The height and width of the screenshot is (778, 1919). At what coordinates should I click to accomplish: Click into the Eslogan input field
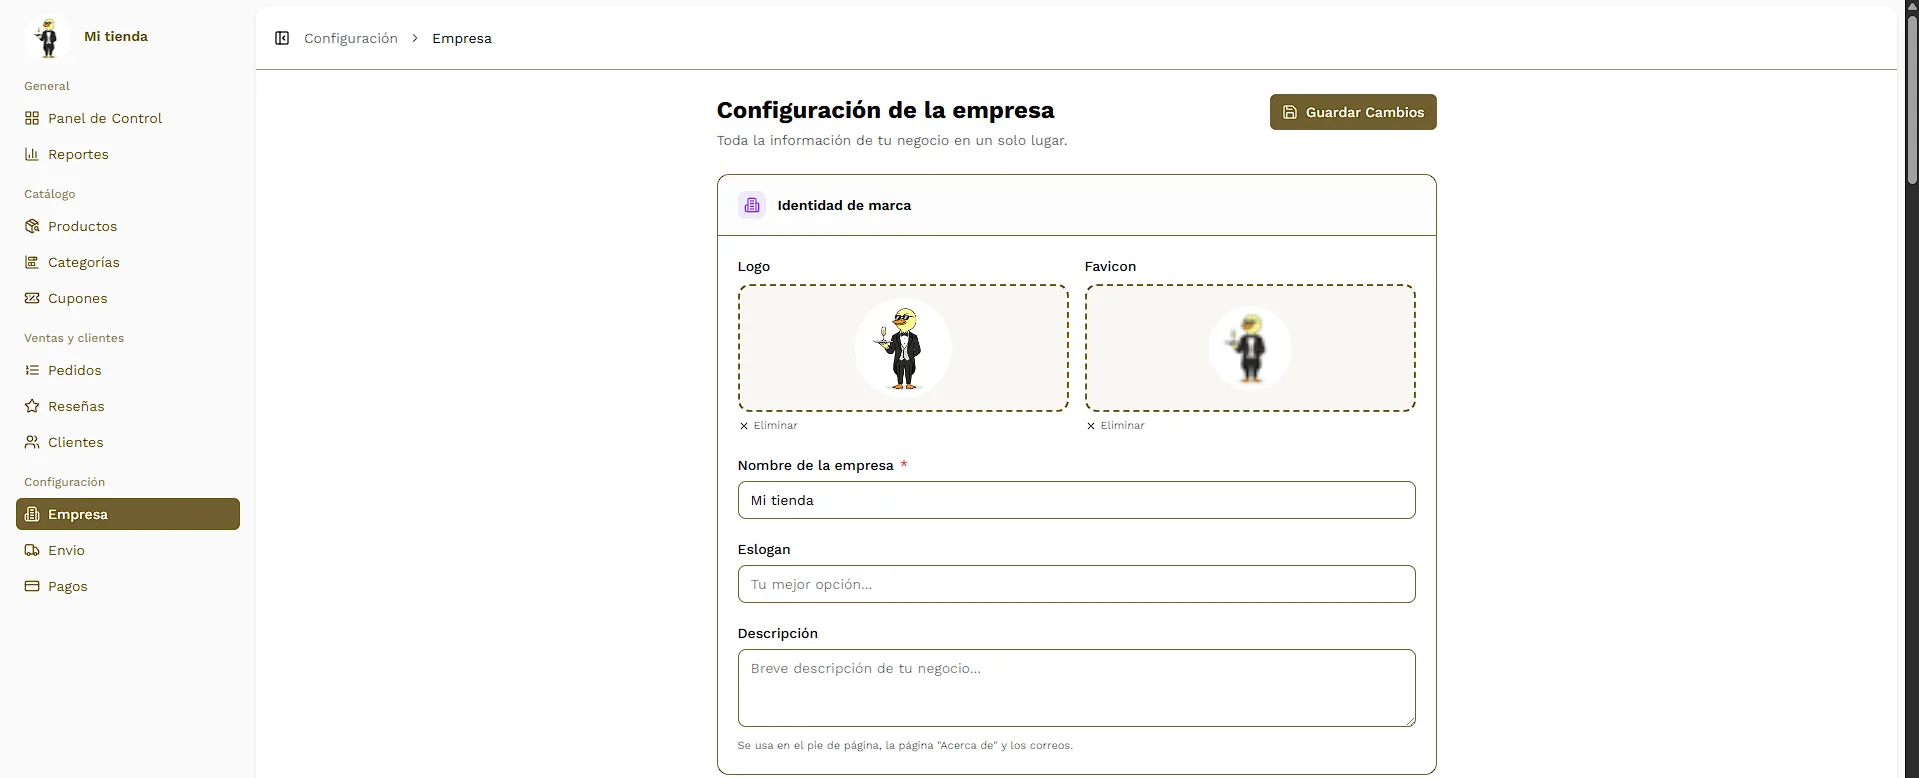[x=1076, y=584]
